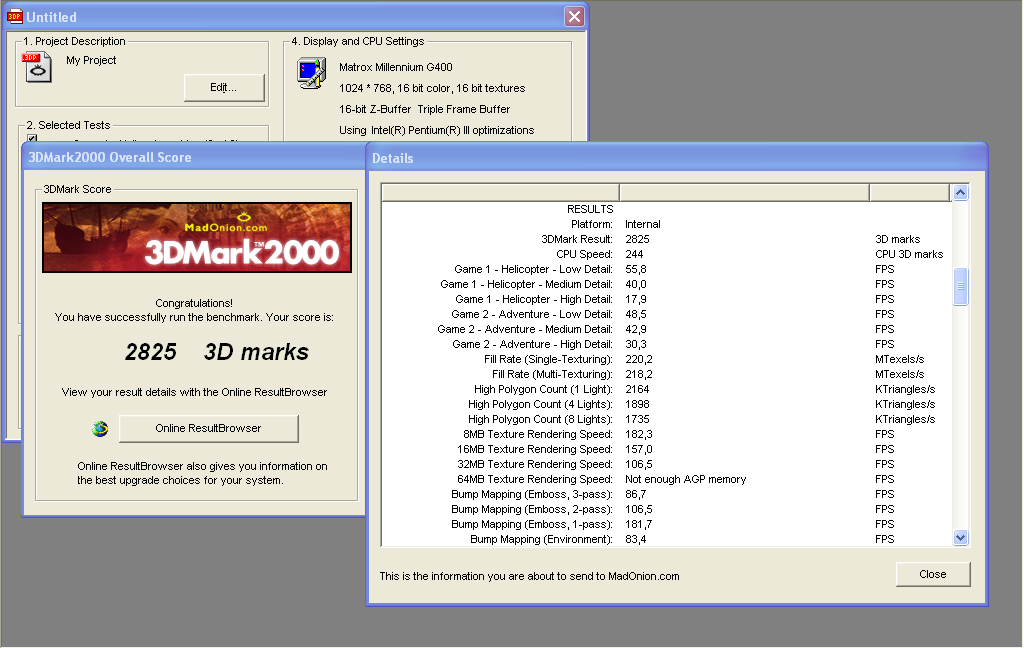This screenshot has width=1024, height=648.
Task: Select Bump Mapping (Emboss, 1-pass) row
Action: (666, 525)
